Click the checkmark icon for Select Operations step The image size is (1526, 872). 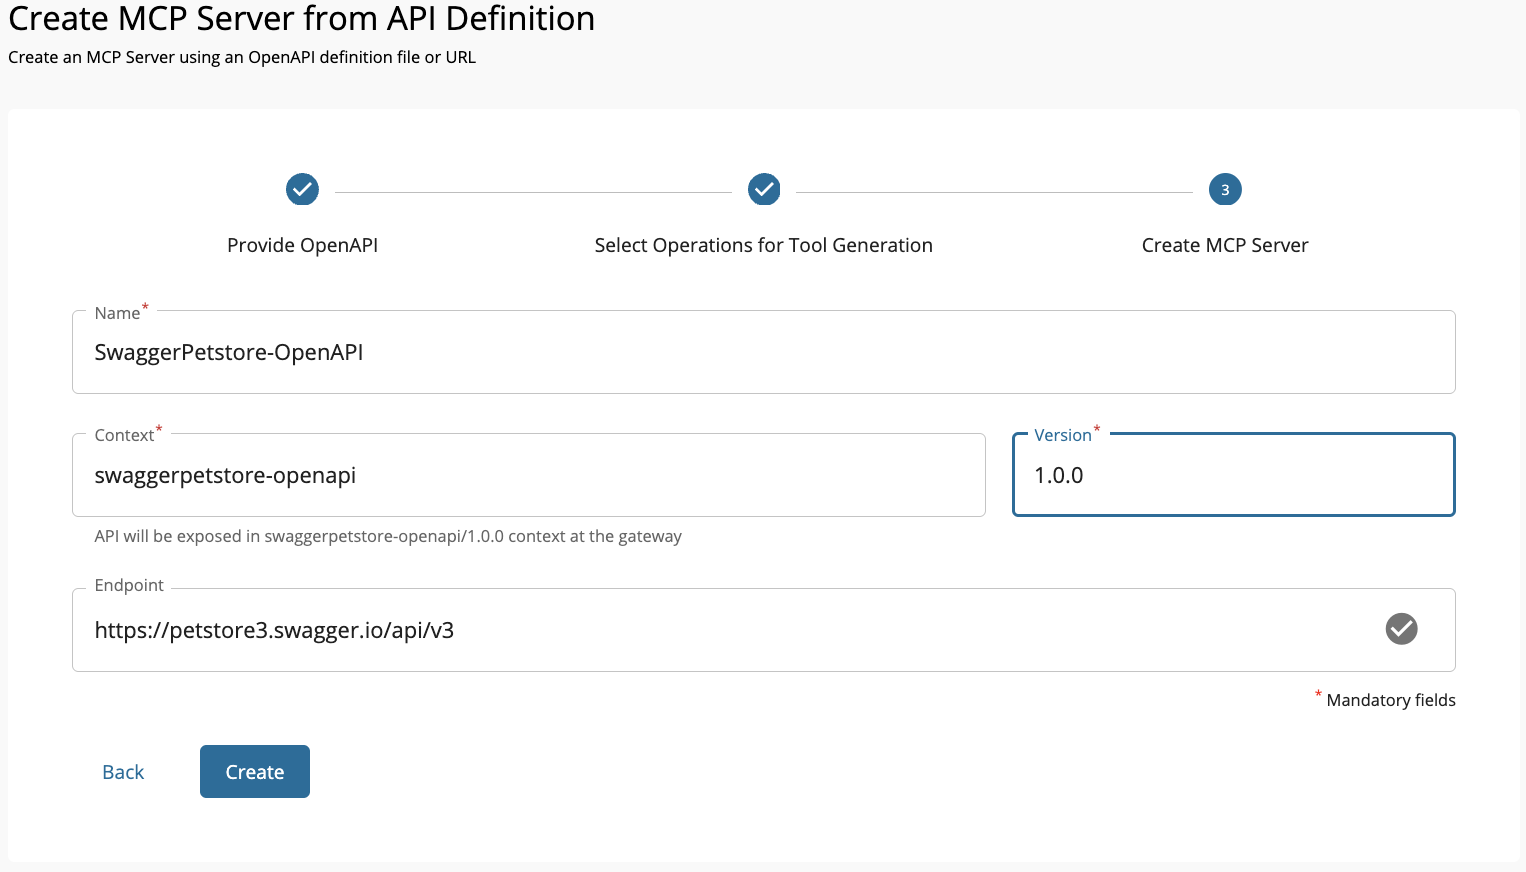pos(763,189)
